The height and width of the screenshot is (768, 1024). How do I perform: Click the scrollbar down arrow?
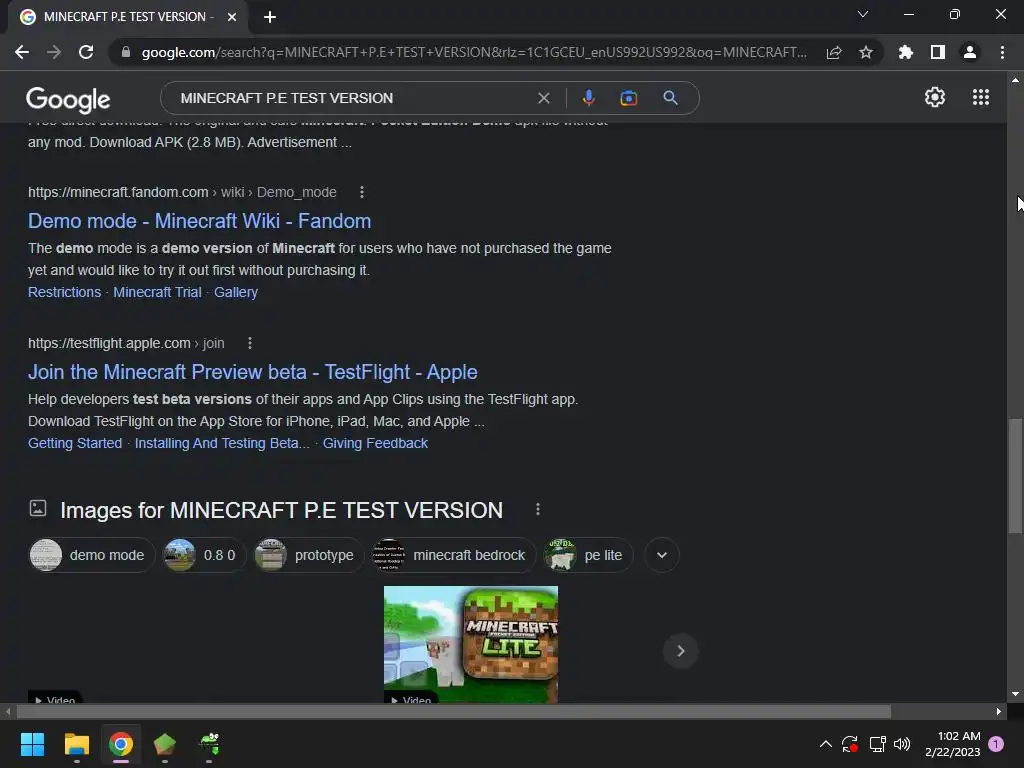(1015, 694)
